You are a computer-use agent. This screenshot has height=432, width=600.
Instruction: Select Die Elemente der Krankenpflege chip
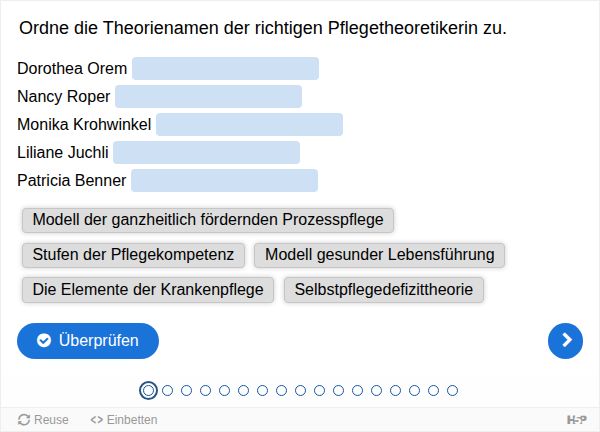(148, 290)
